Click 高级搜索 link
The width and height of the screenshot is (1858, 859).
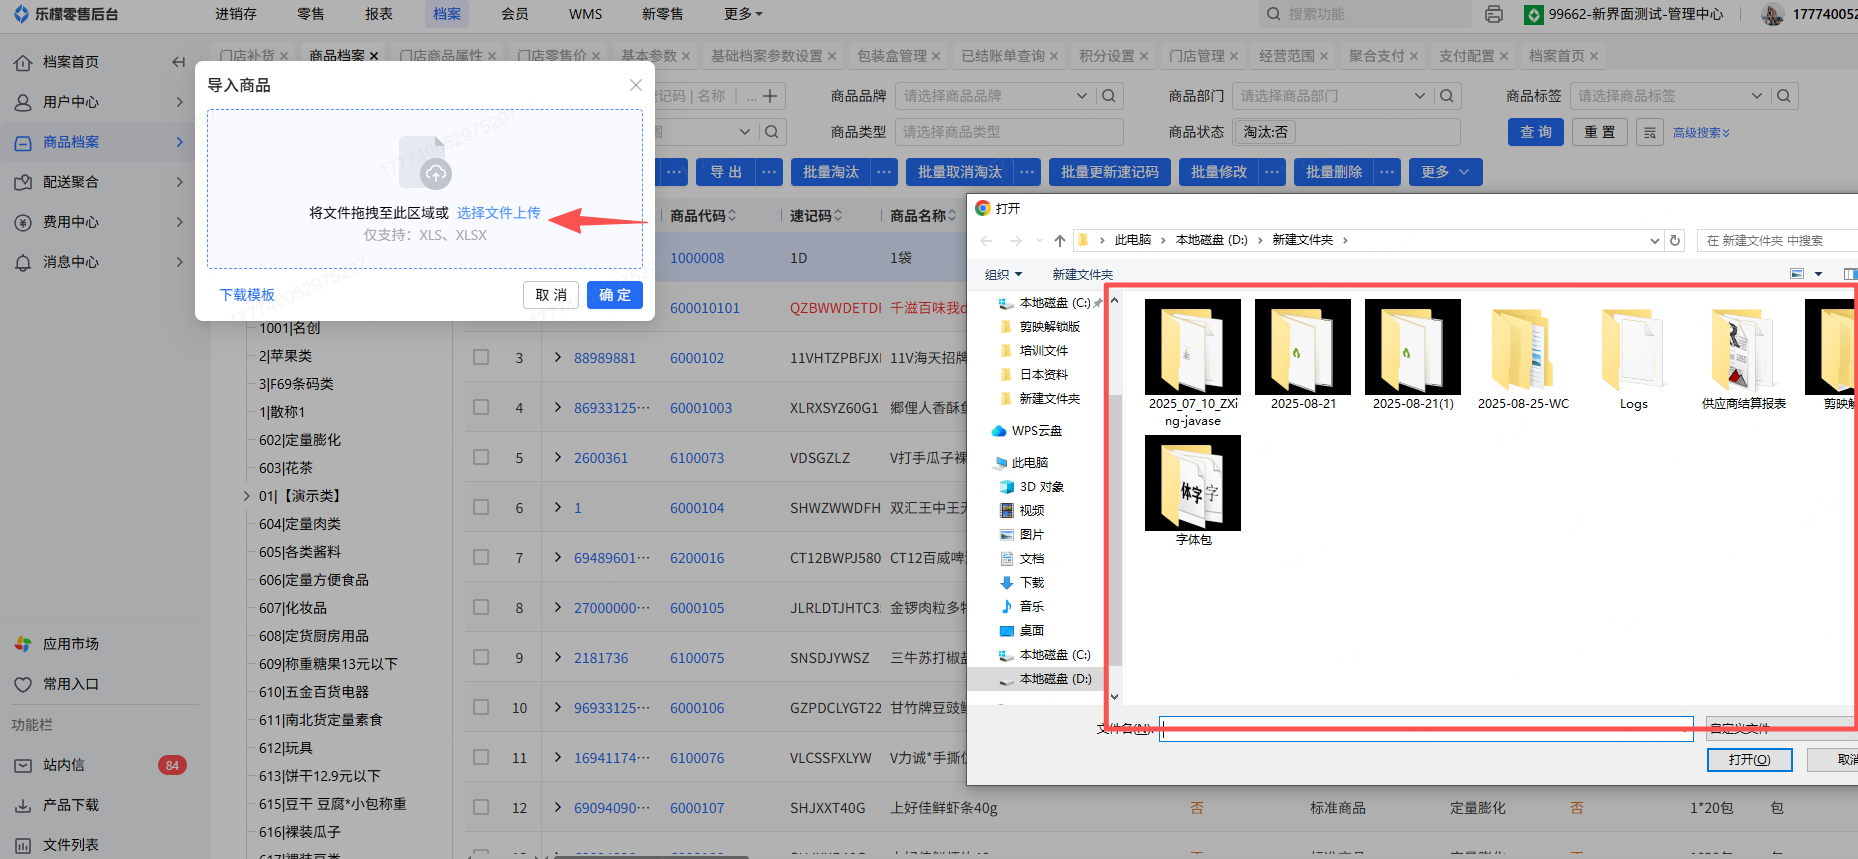coord(1701,132)
